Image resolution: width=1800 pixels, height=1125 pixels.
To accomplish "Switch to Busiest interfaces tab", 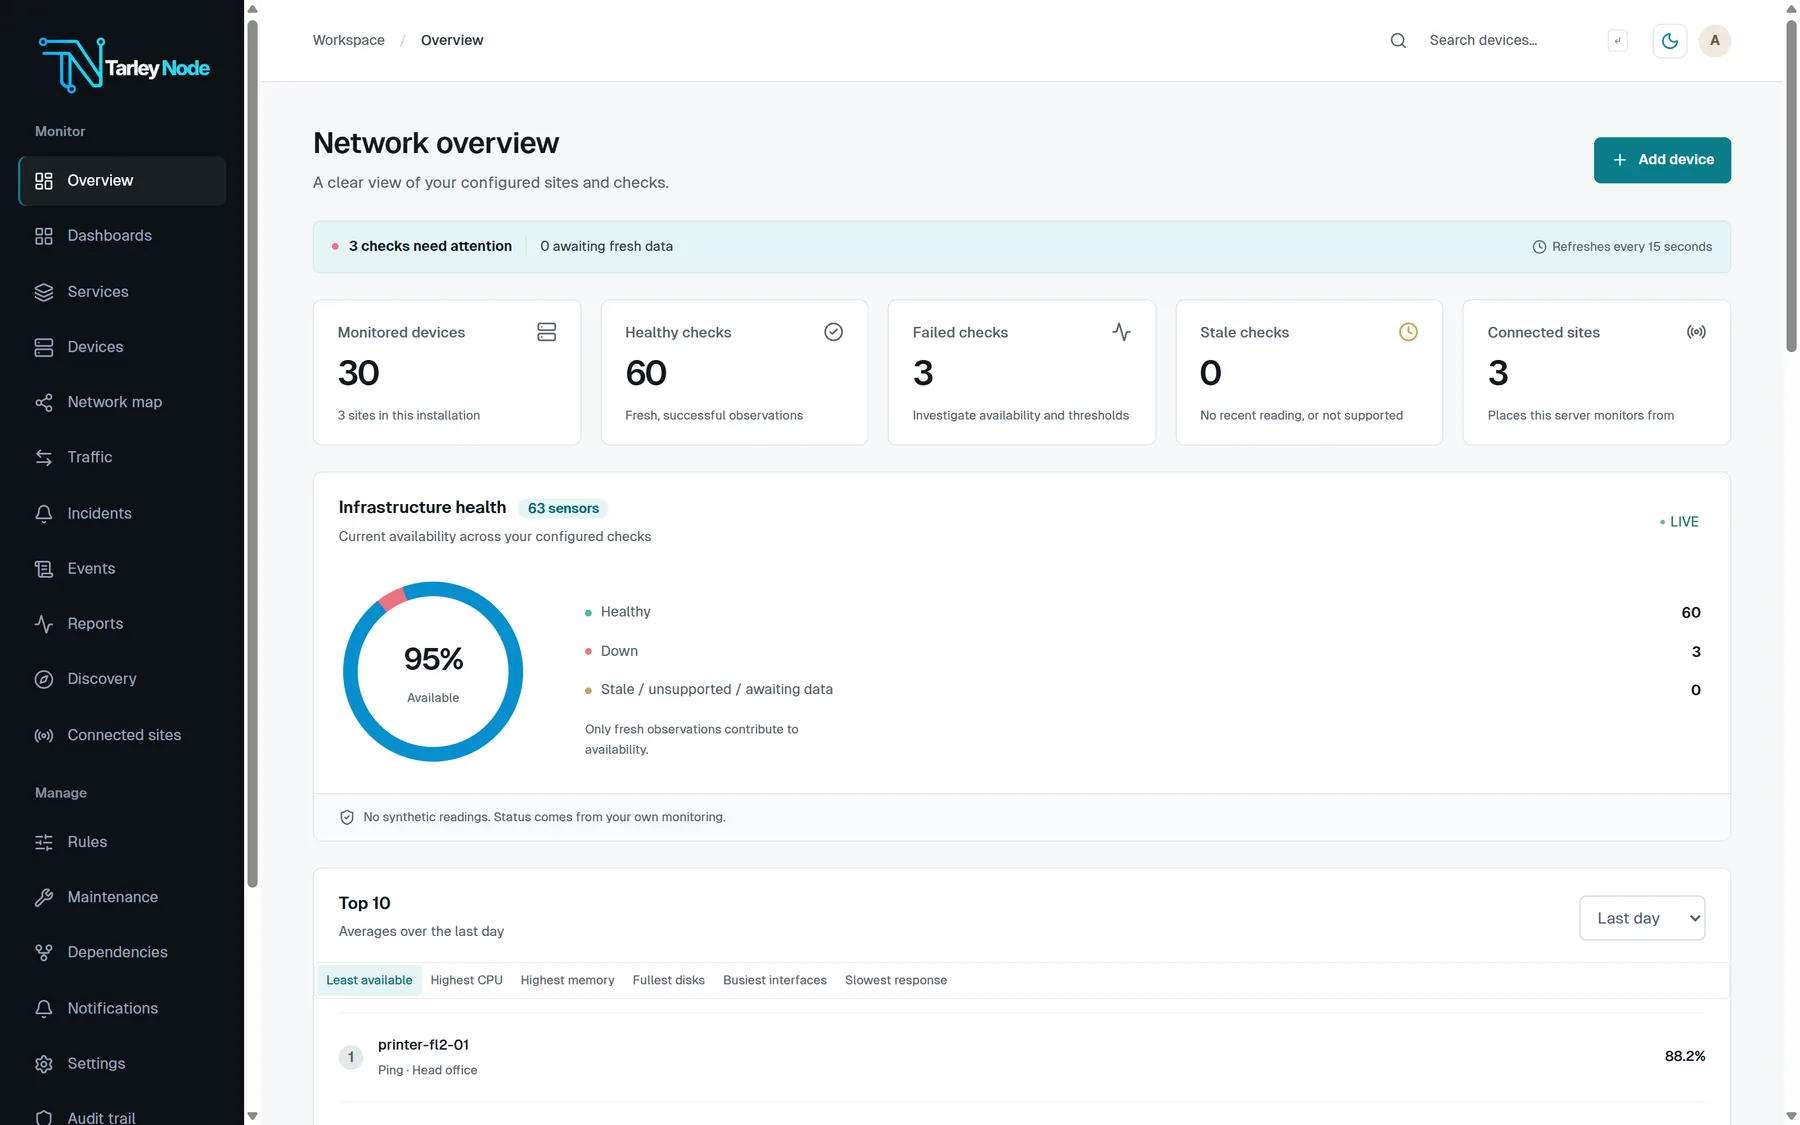I will [x=775, y=980].
